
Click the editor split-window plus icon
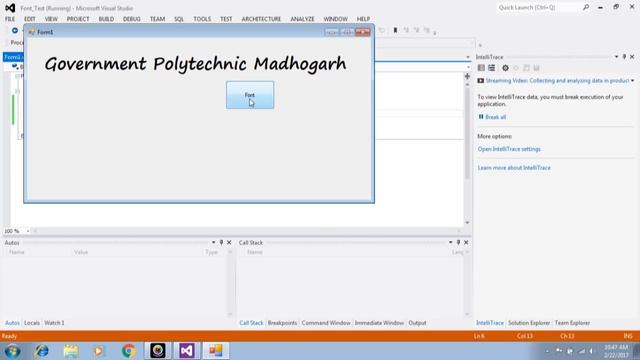click(467, 76)
